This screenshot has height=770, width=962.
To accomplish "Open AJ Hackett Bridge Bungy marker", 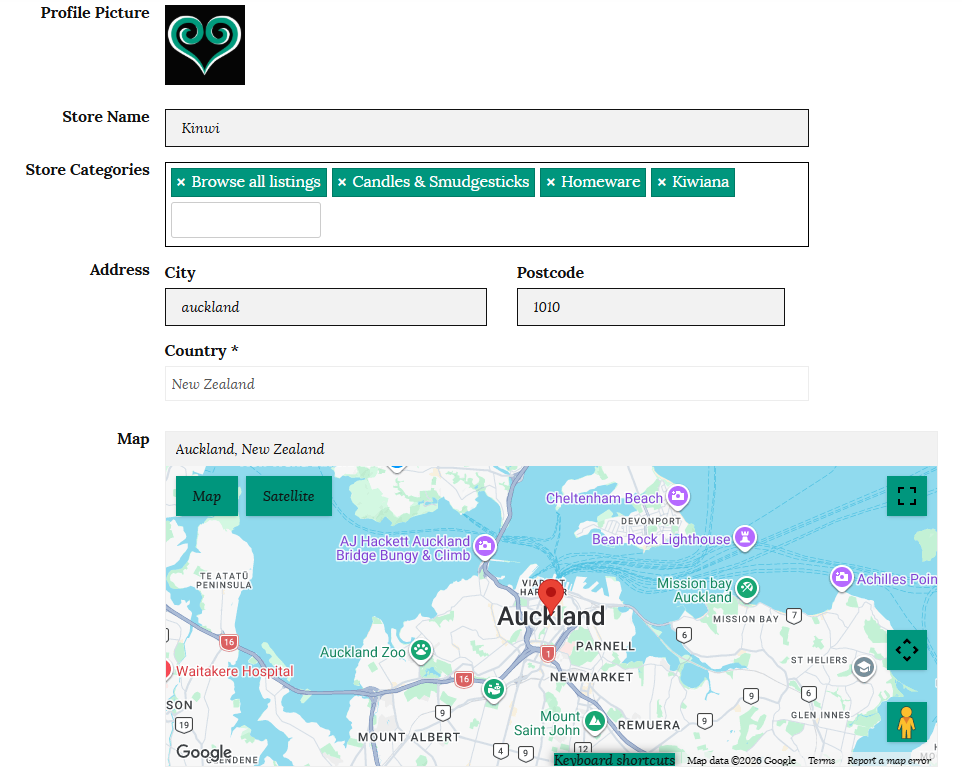I will pyautogui.click(x=485, y=546).
